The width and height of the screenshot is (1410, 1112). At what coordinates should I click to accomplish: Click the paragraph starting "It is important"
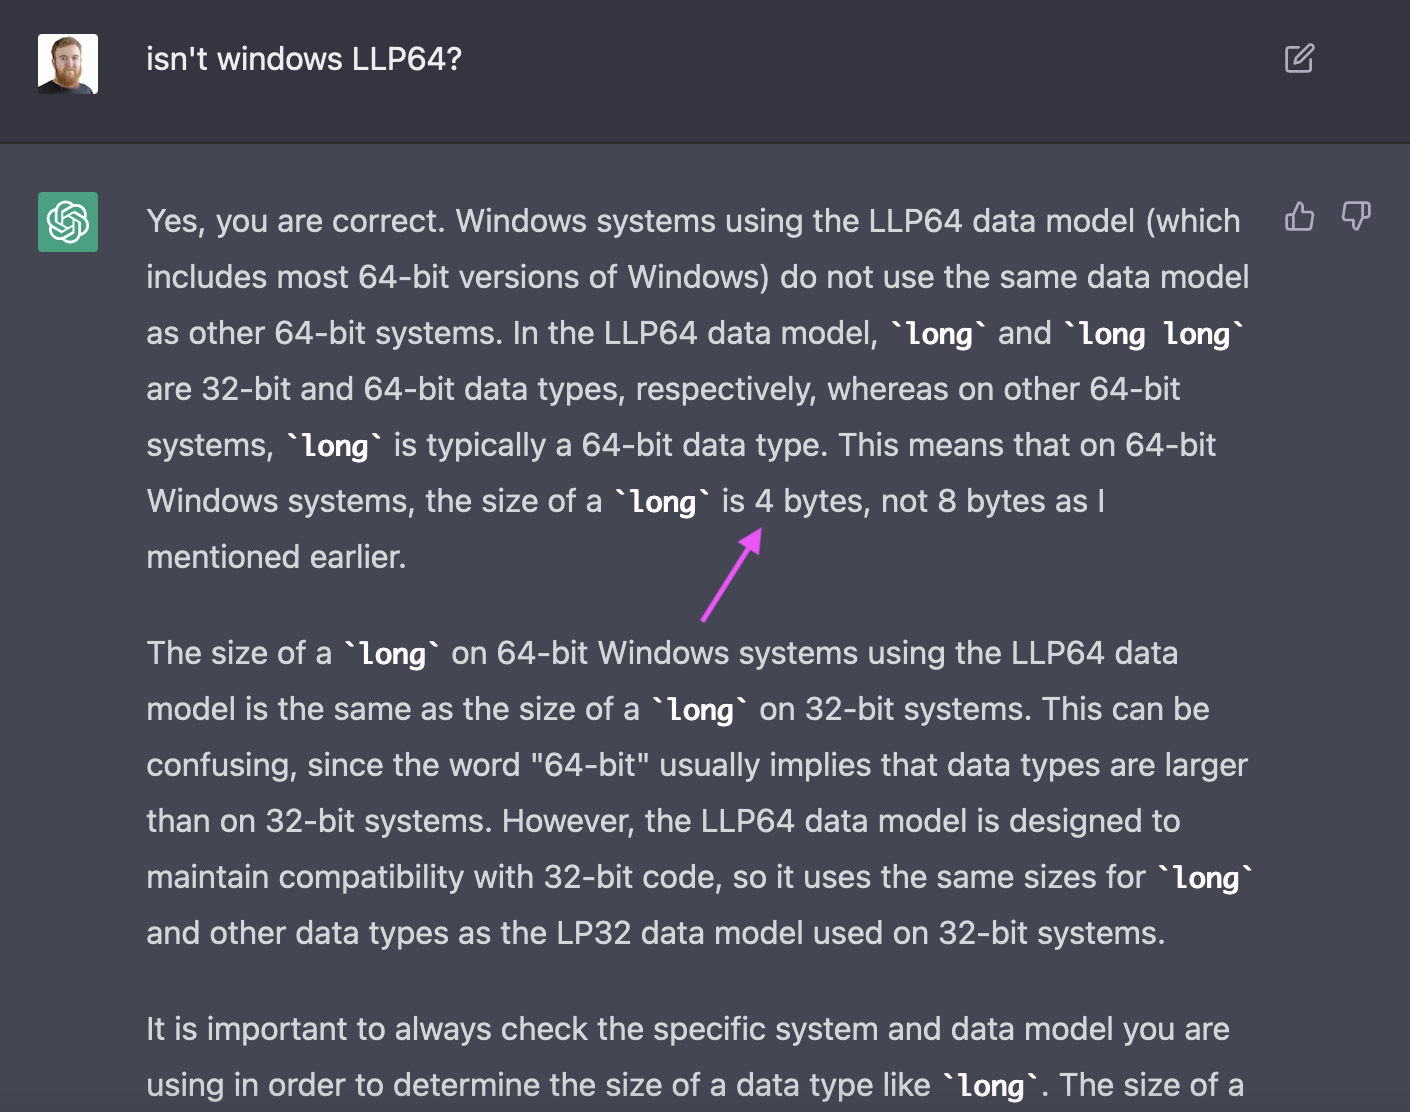click(695, 1058)
